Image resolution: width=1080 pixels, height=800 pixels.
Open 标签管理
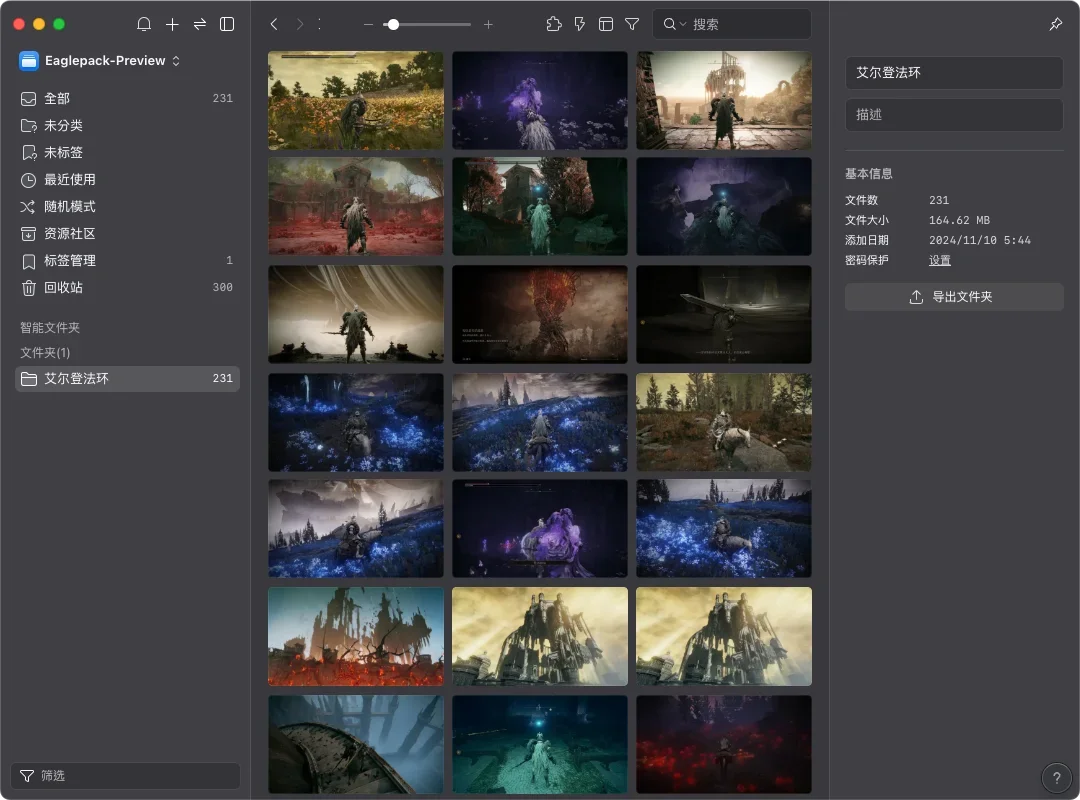click(127, 260)
